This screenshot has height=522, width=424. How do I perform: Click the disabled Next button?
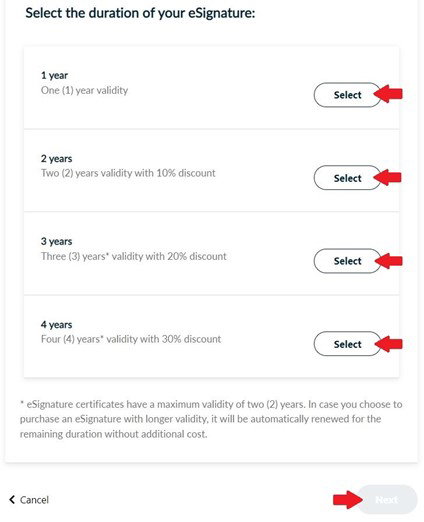point(387,500)
